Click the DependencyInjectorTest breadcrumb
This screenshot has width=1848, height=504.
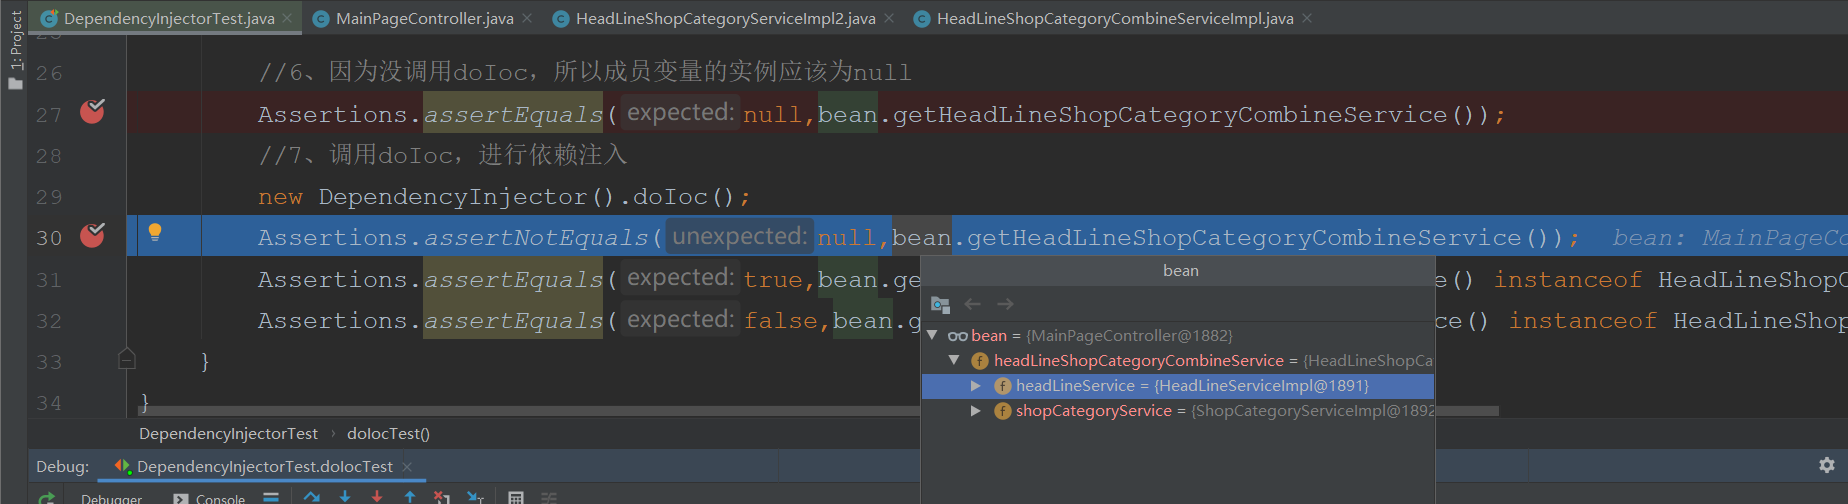click(x=228, y=433)
